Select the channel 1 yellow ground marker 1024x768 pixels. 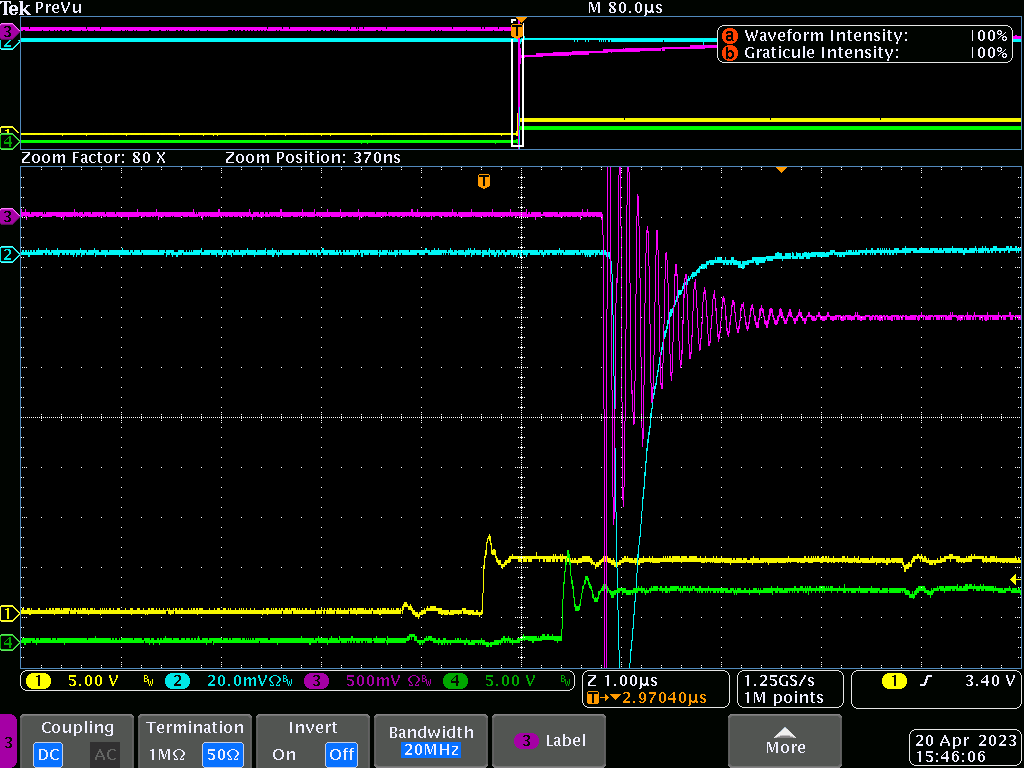point(9,613)
